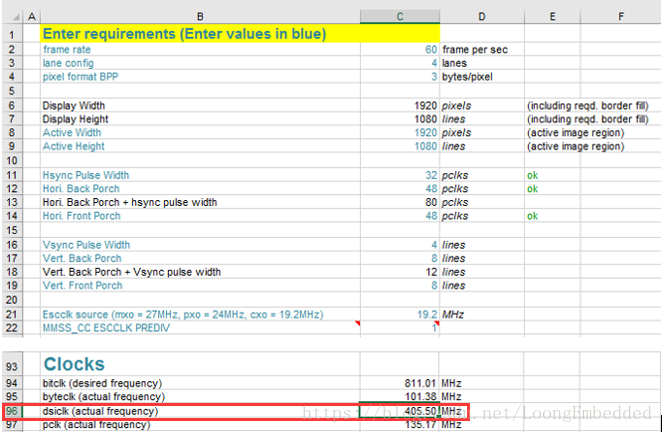Select 'Active Width' label cell
663x433 pixels.
click(x=200, y=132)
